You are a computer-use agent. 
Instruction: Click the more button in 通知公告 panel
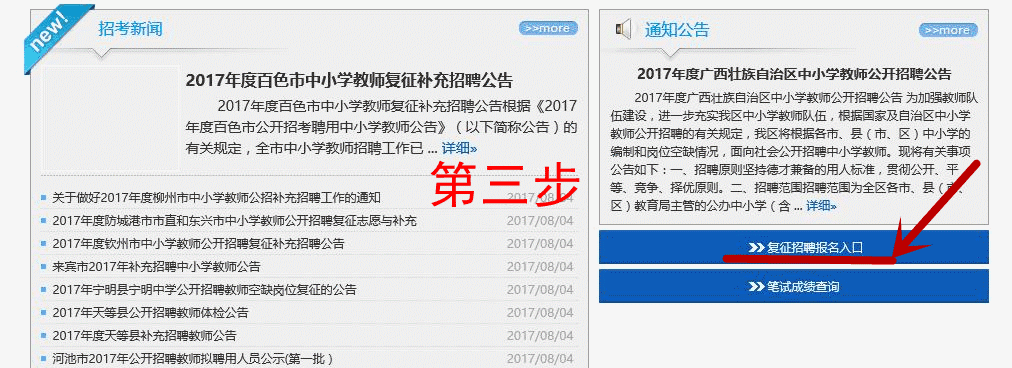tap(948, 30)
